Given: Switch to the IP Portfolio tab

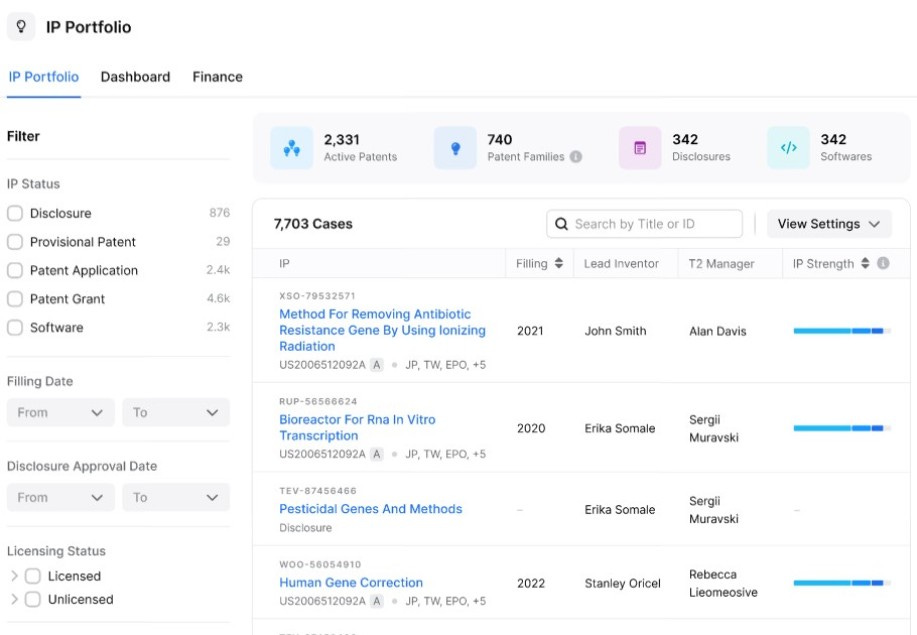Looking at the screenshot, I should tap(43, 77).
